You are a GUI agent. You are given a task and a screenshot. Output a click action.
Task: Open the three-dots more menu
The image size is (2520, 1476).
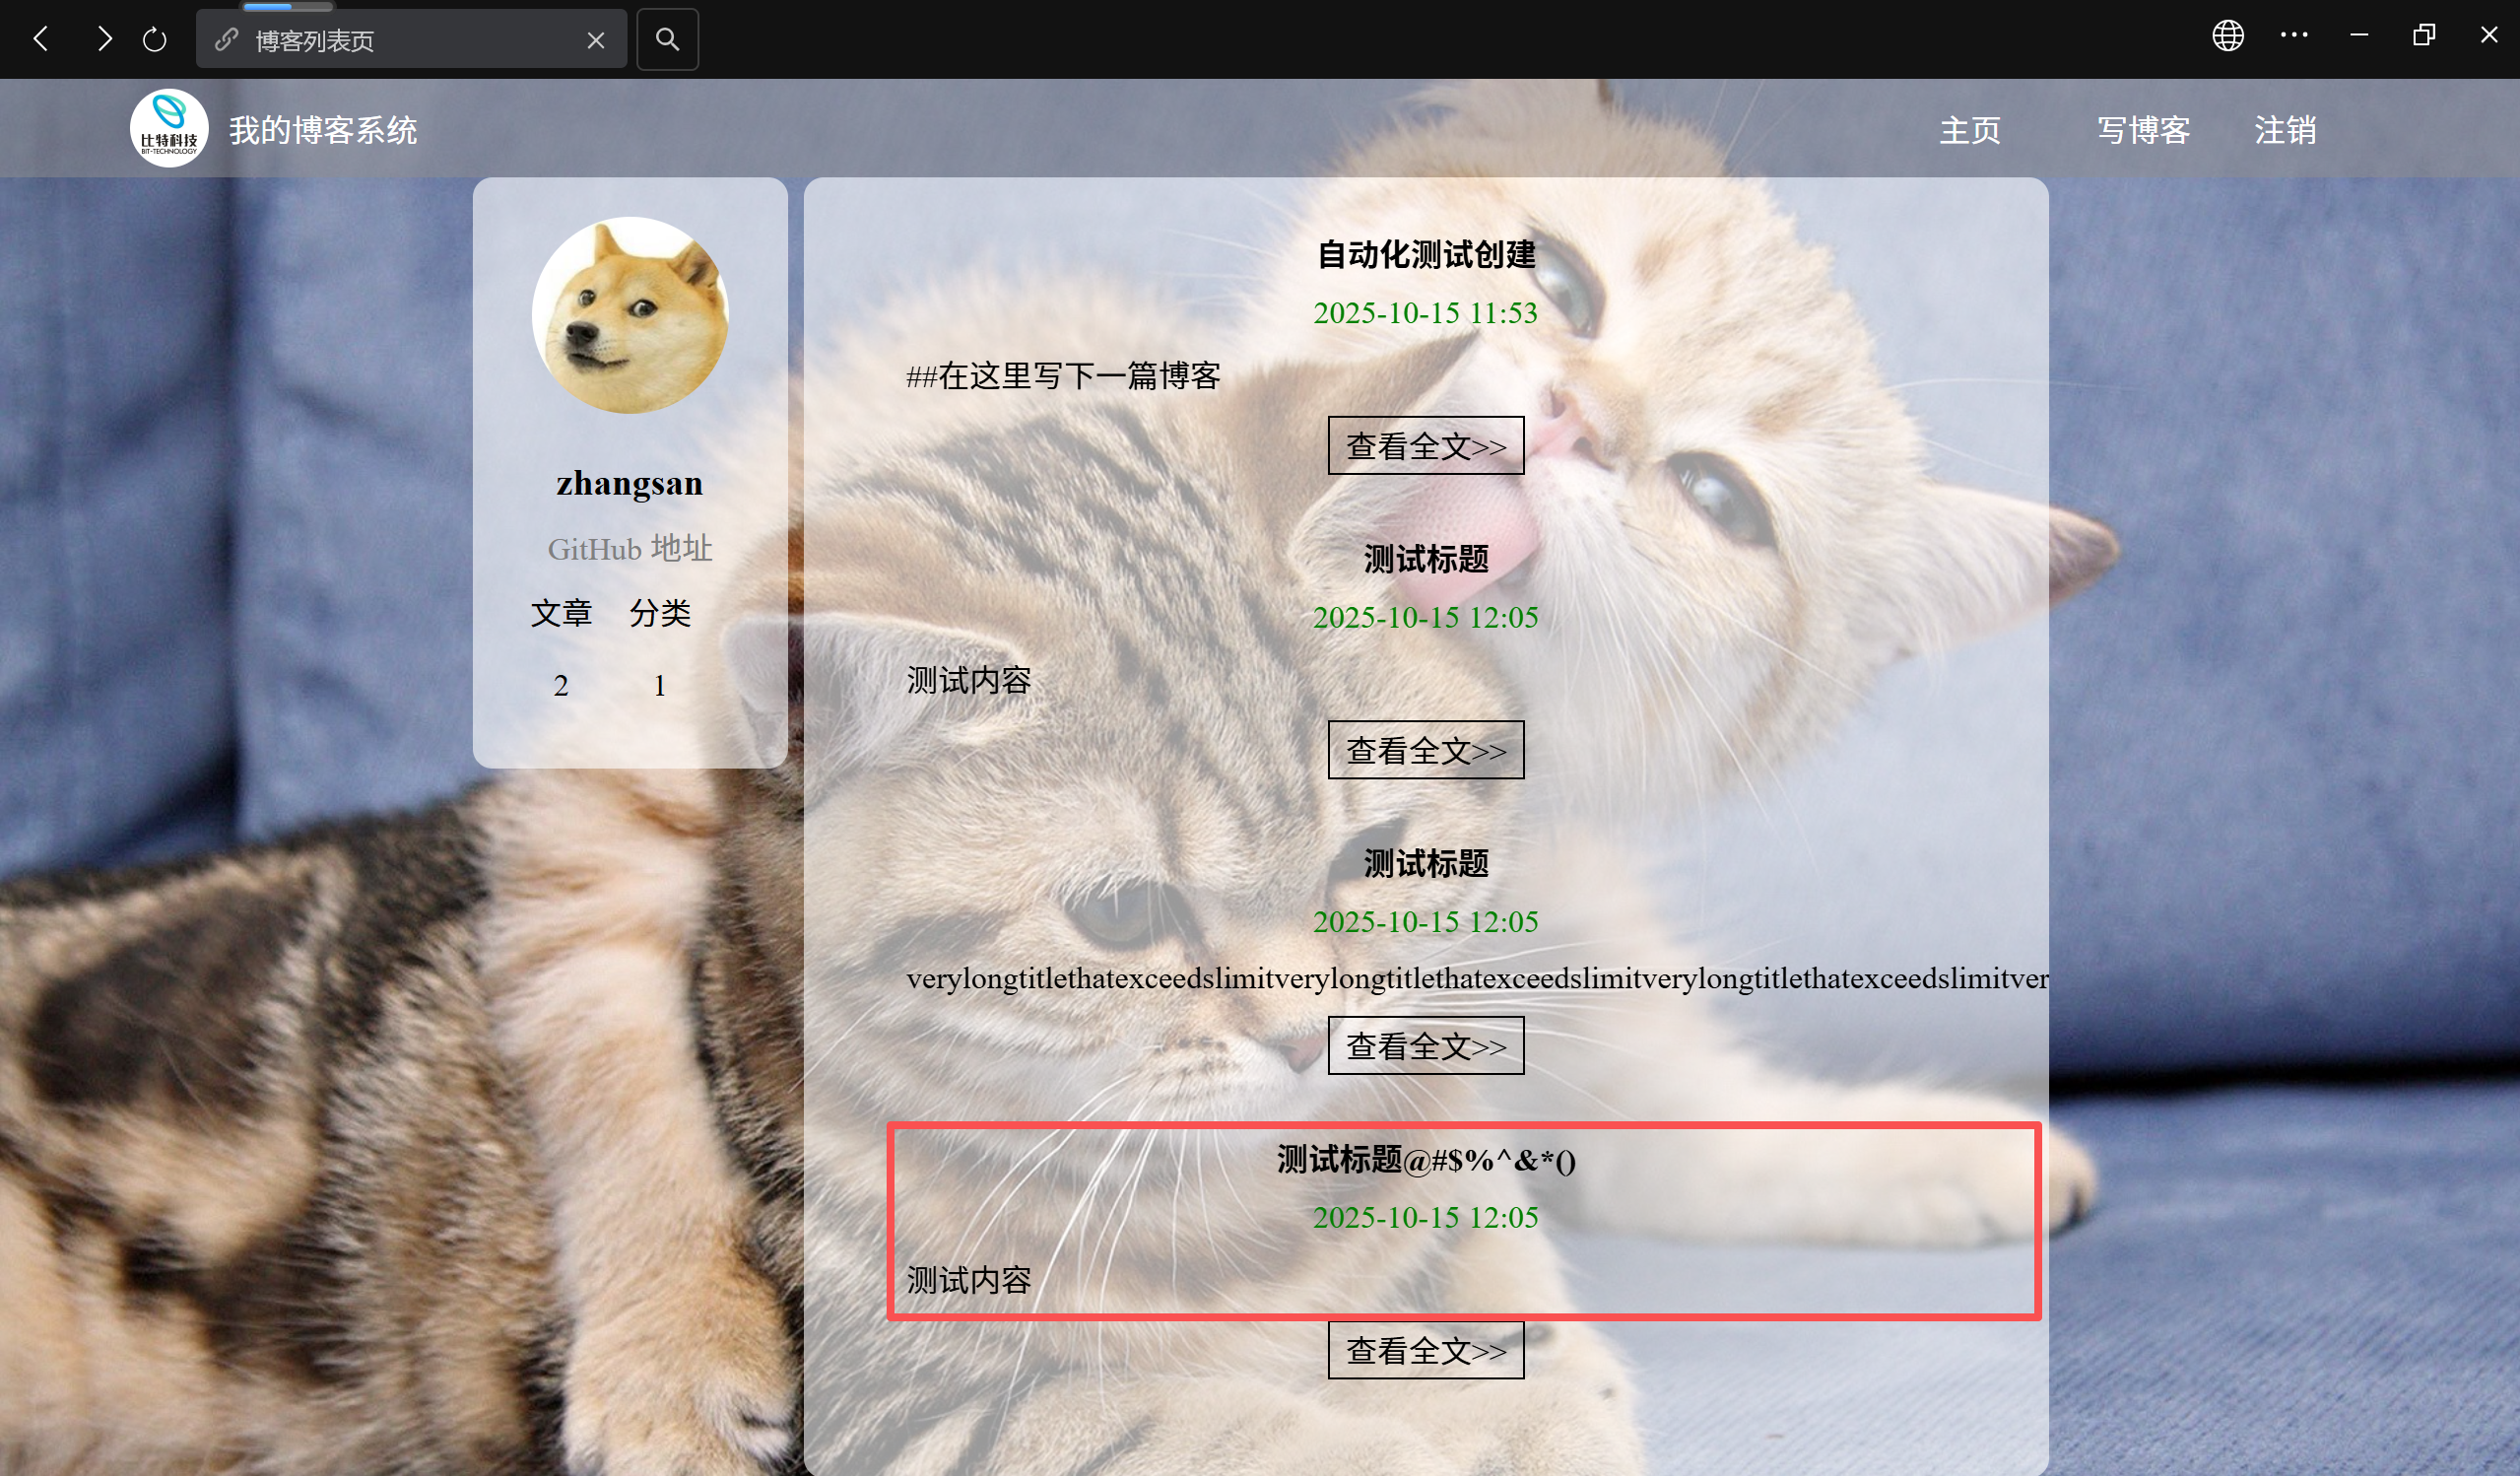pos(2293,36)
